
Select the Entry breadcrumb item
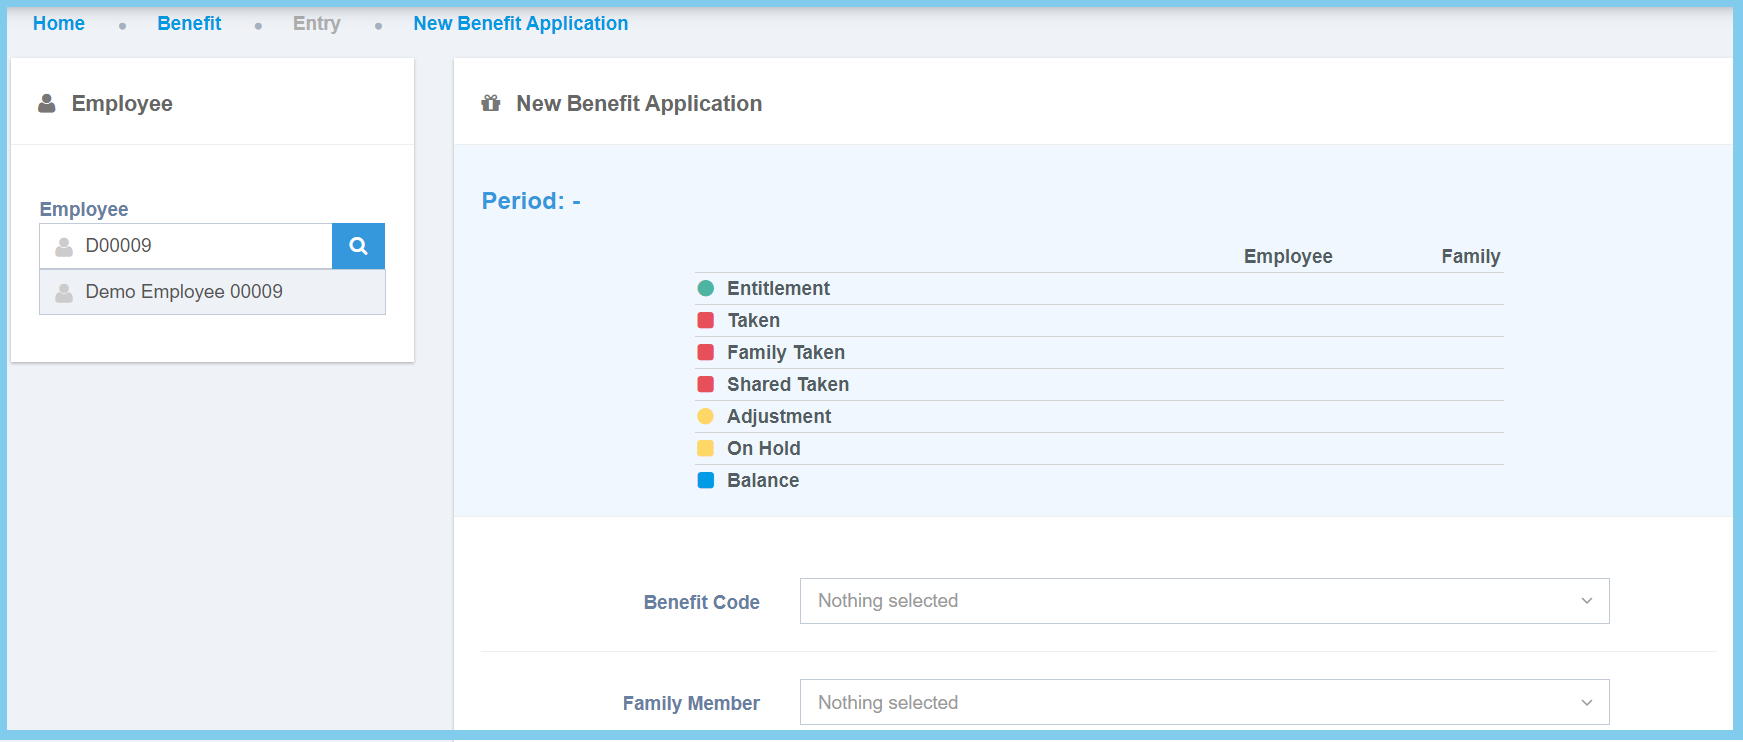tap(316, 24)
